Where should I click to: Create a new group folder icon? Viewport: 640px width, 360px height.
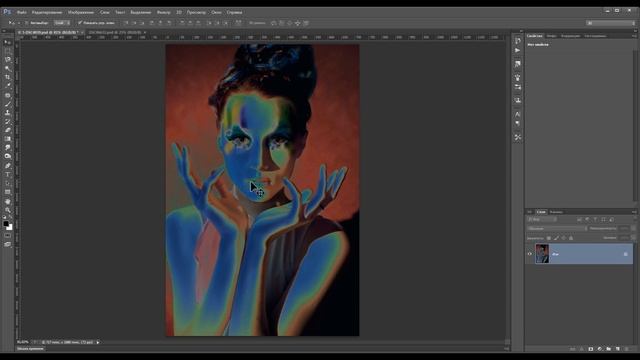609,349
